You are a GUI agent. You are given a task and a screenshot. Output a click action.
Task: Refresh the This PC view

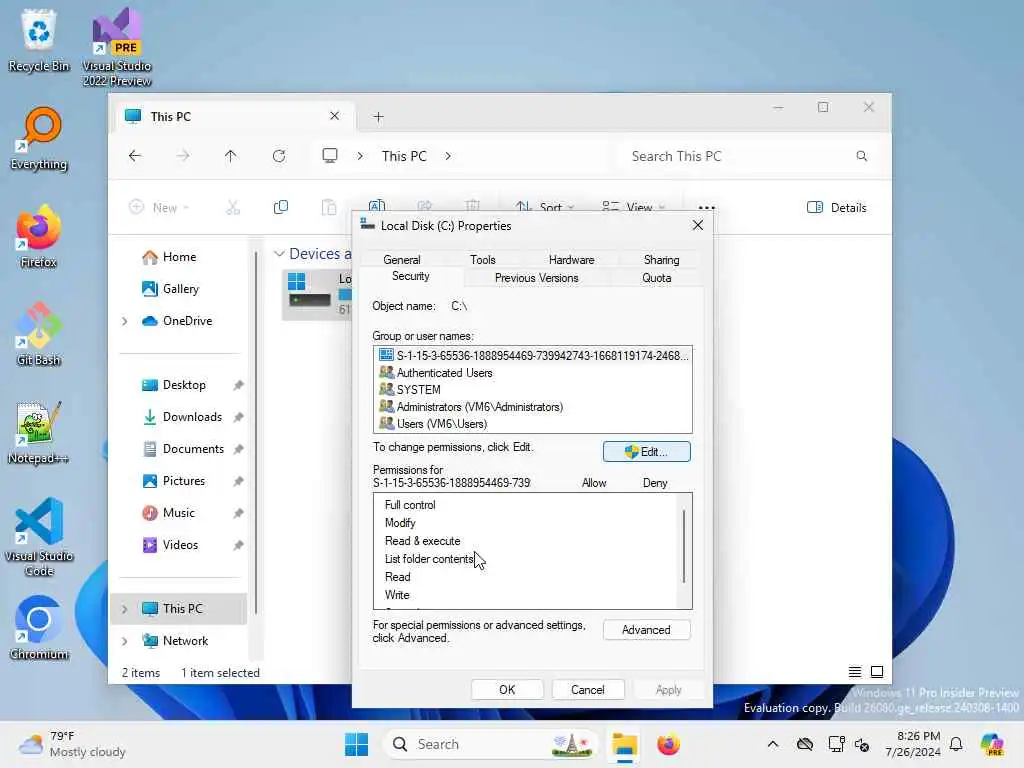point(279,156)
